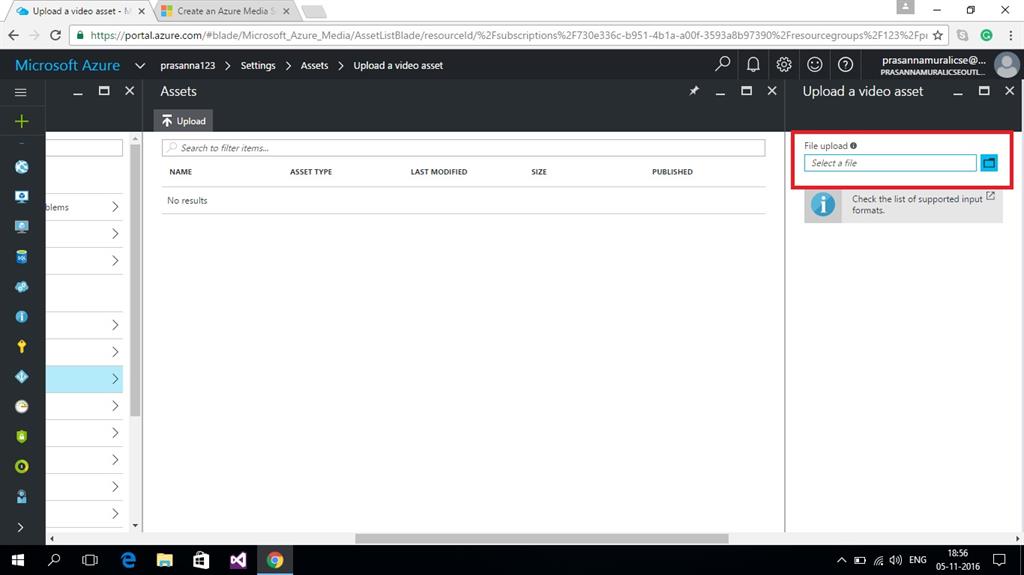This screenshot has width=1024, height=575.
Task: Open App Services globe icon in sidebar
Action: tap(22, 167)
